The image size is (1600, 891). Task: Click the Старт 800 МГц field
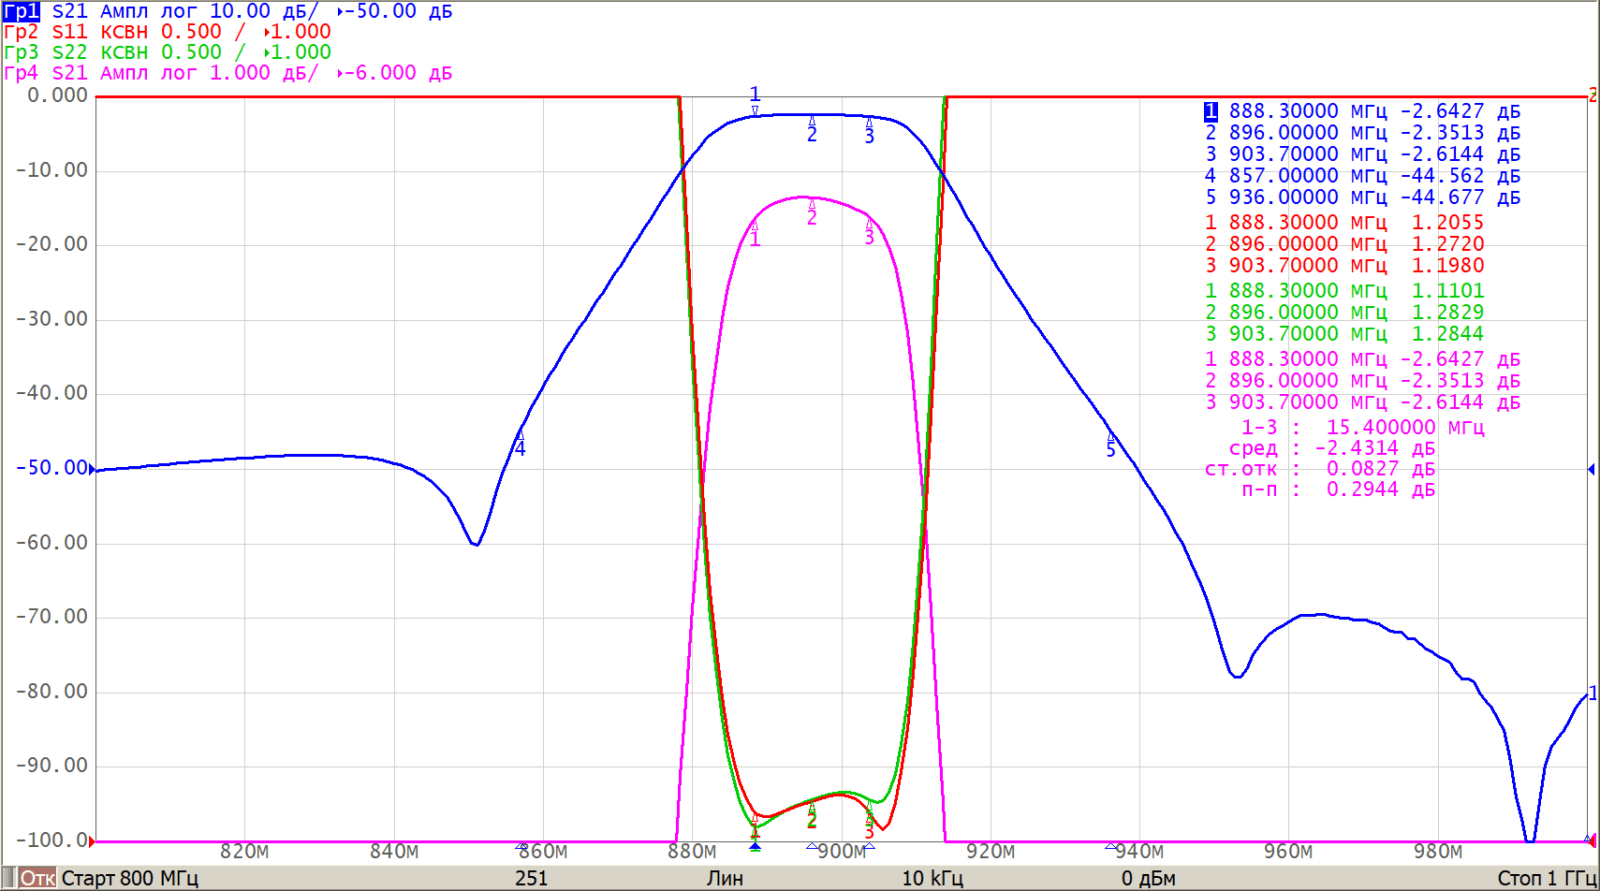point(129,878)
